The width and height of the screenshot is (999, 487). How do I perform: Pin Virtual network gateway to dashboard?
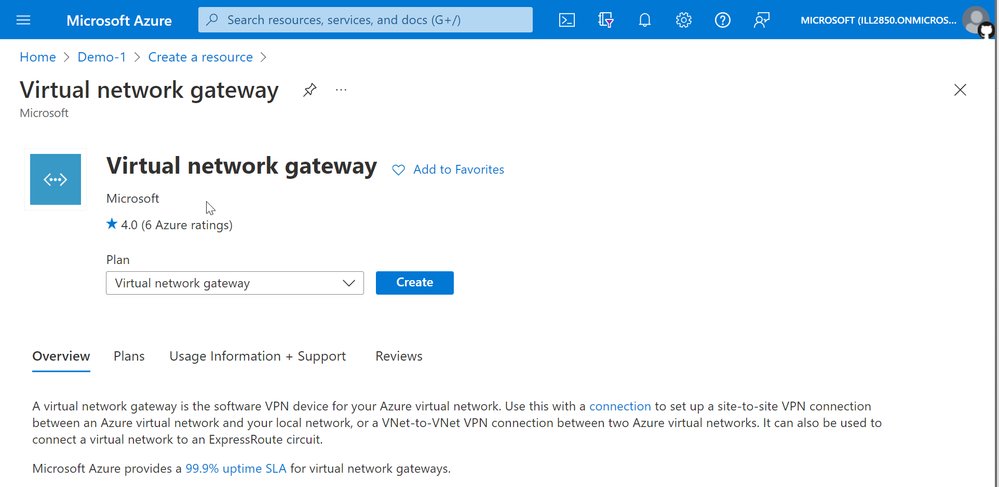click(x=310, y=90)
